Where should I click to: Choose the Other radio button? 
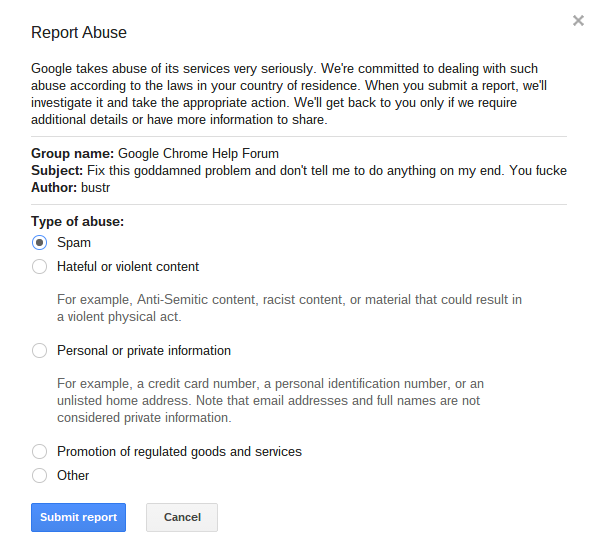pos(39,476)
